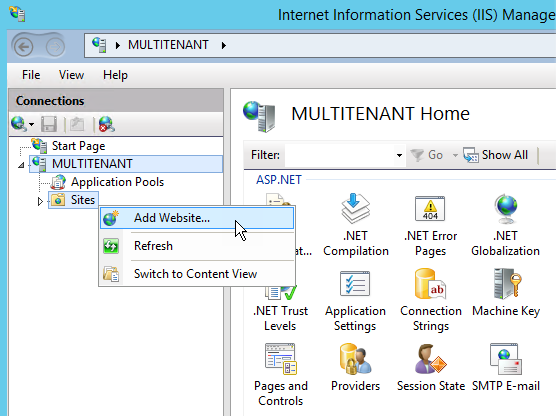Open the SMTP E-mail feature
Viewport: 556px width, 416px height.
[506, 367]
